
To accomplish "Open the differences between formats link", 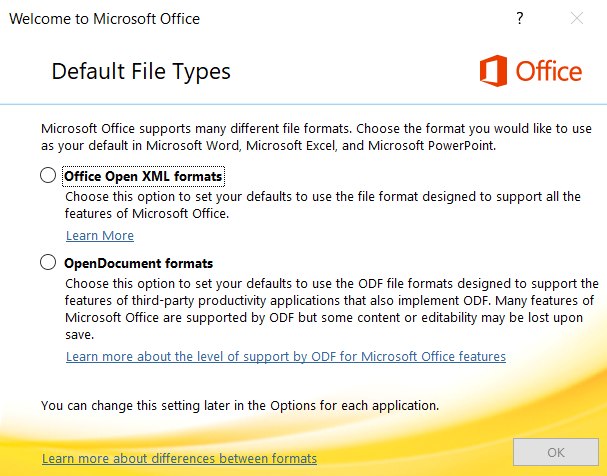I will tap(180, 459).
